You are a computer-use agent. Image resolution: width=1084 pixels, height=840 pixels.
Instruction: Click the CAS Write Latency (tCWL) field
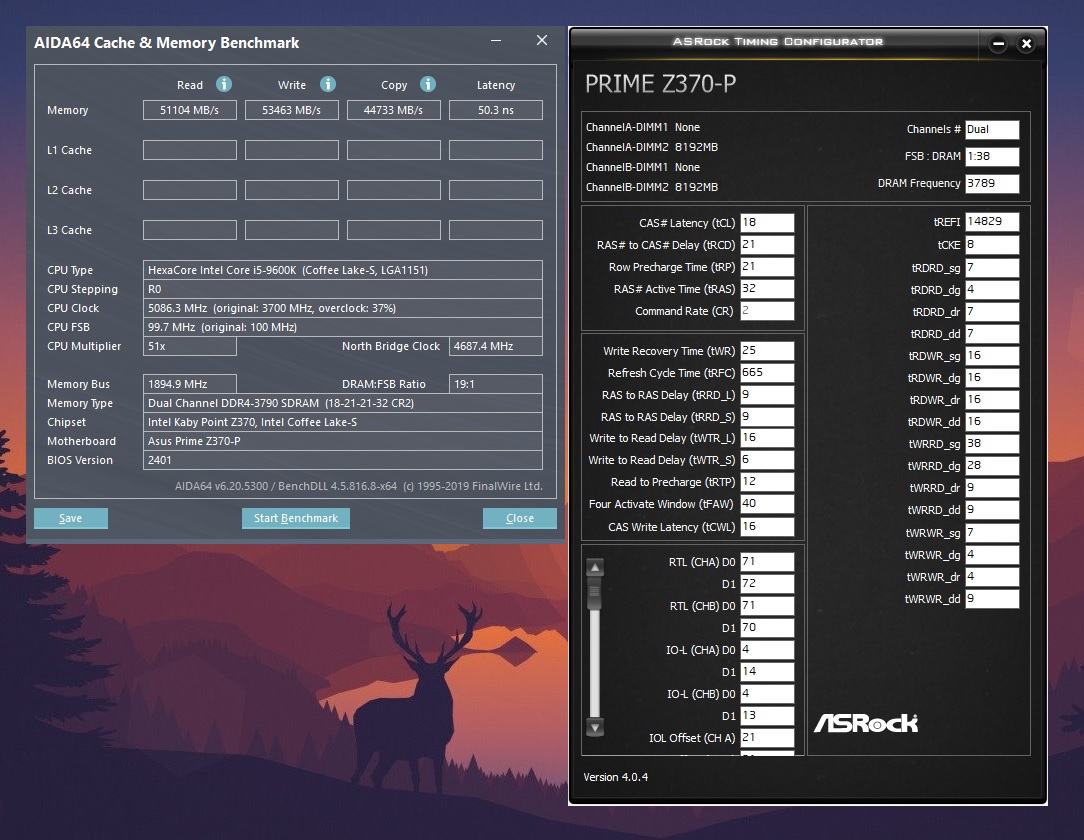coord(767,527)
